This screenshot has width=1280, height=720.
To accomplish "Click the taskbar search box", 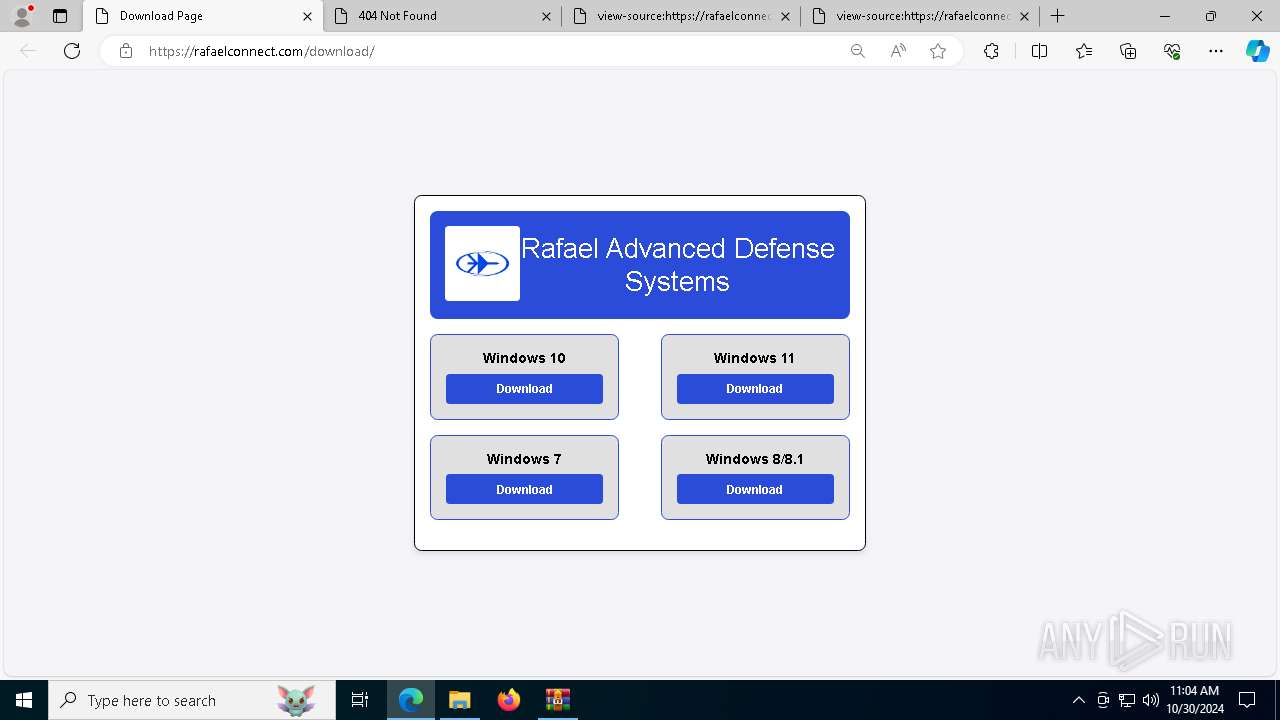I will pyautogui.click(x=191, y=700).
